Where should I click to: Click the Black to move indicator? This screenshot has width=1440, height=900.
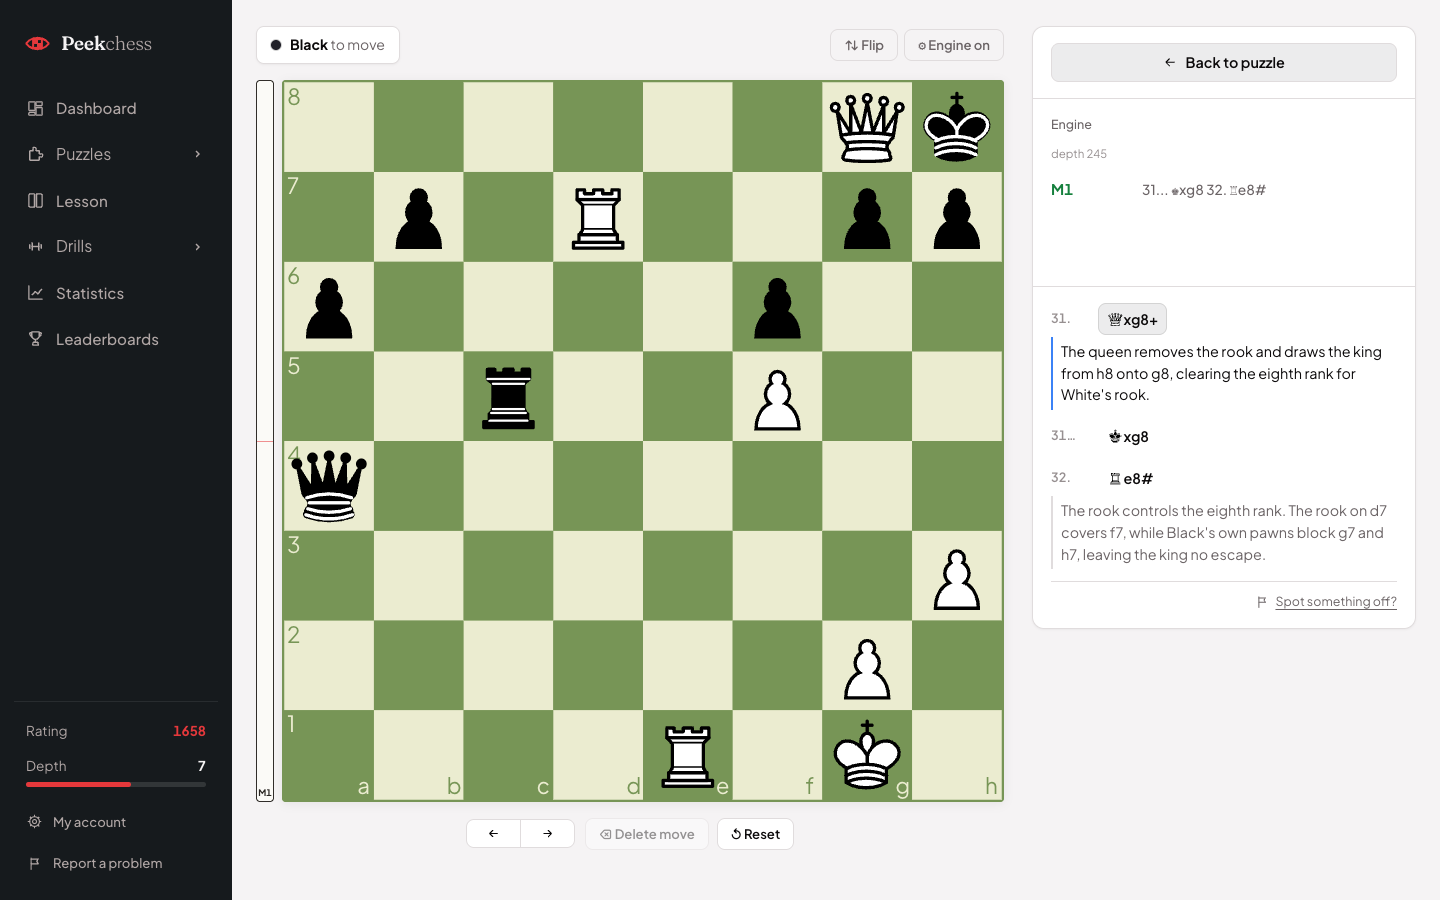point(328,45)
